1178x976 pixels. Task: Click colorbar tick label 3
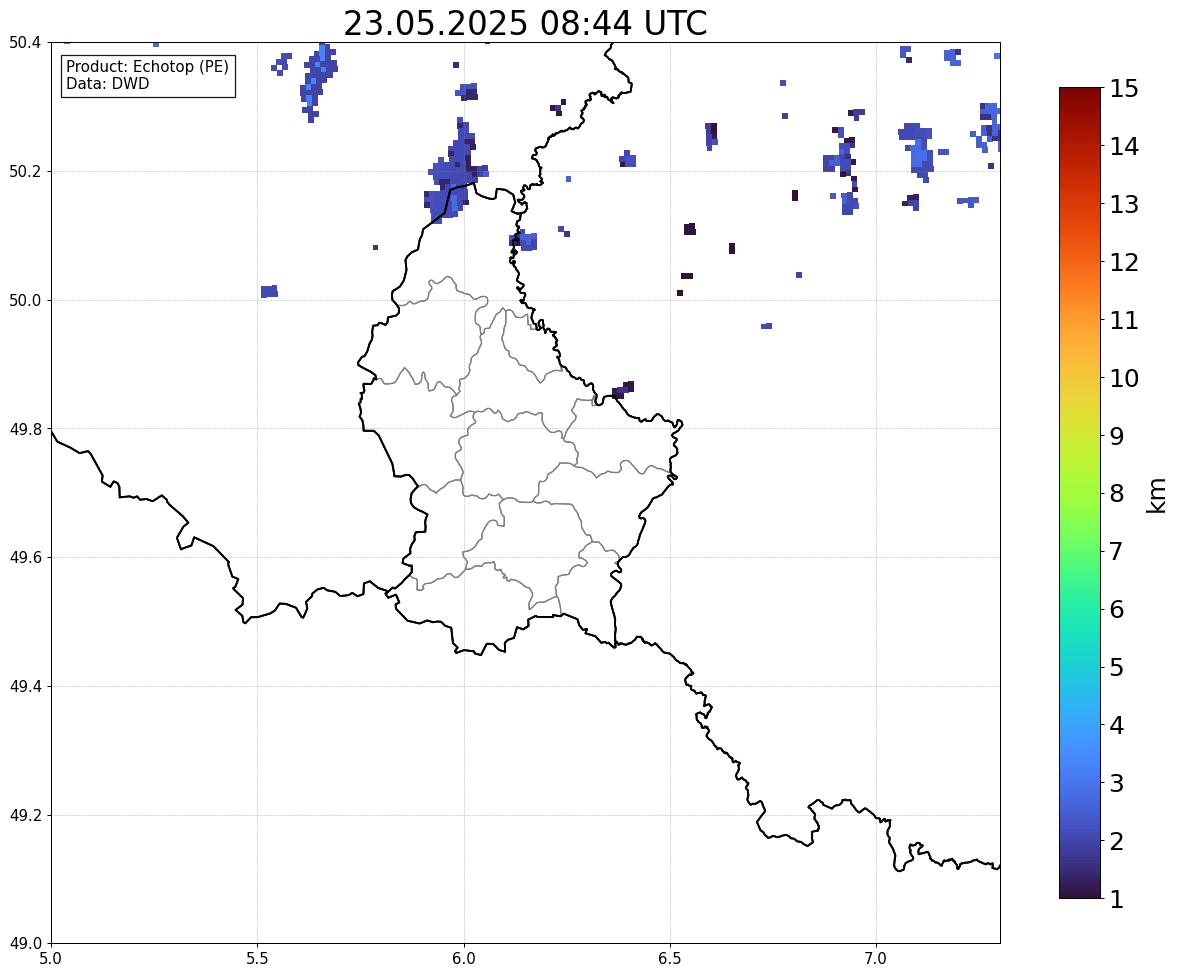pyautogui.click(x=1117, y=783)
